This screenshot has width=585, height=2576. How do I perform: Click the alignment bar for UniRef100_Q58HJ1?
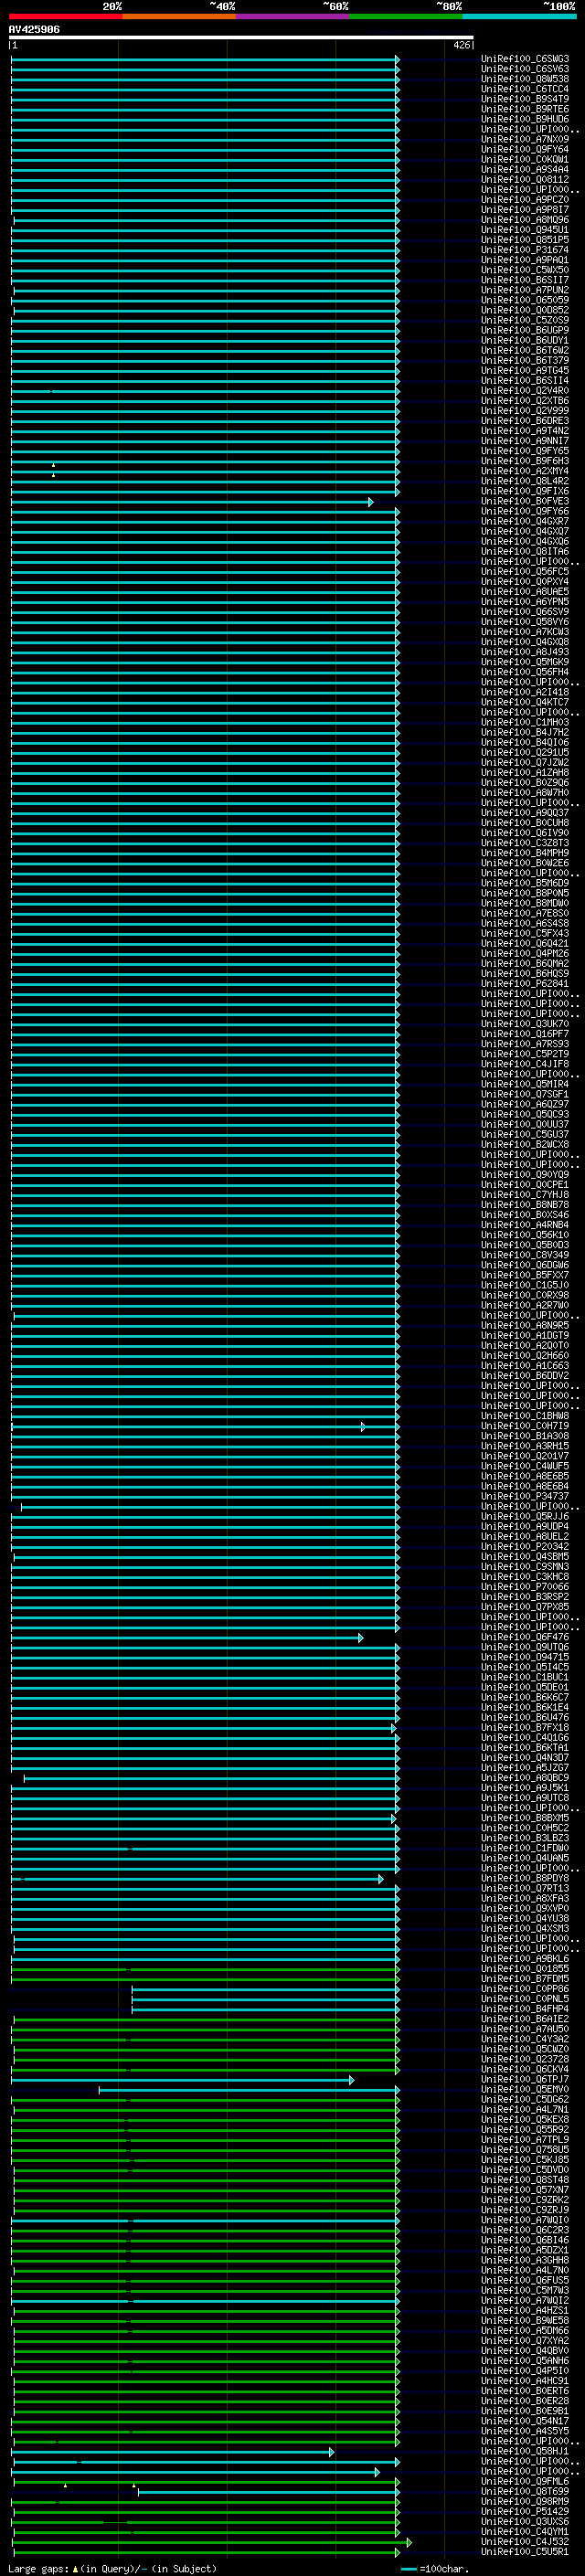(x=172, y=2452)
